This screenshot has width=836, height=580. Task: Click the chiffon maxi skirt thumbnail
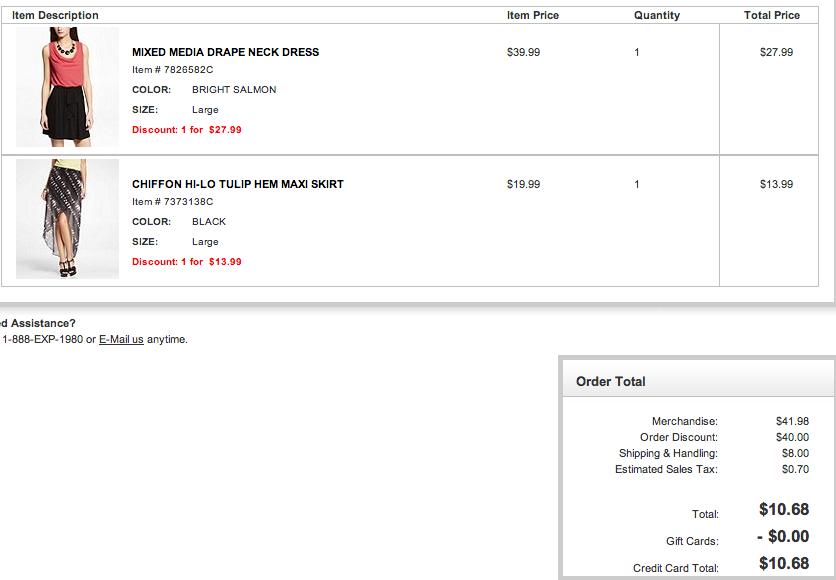[x=67, y=218]
